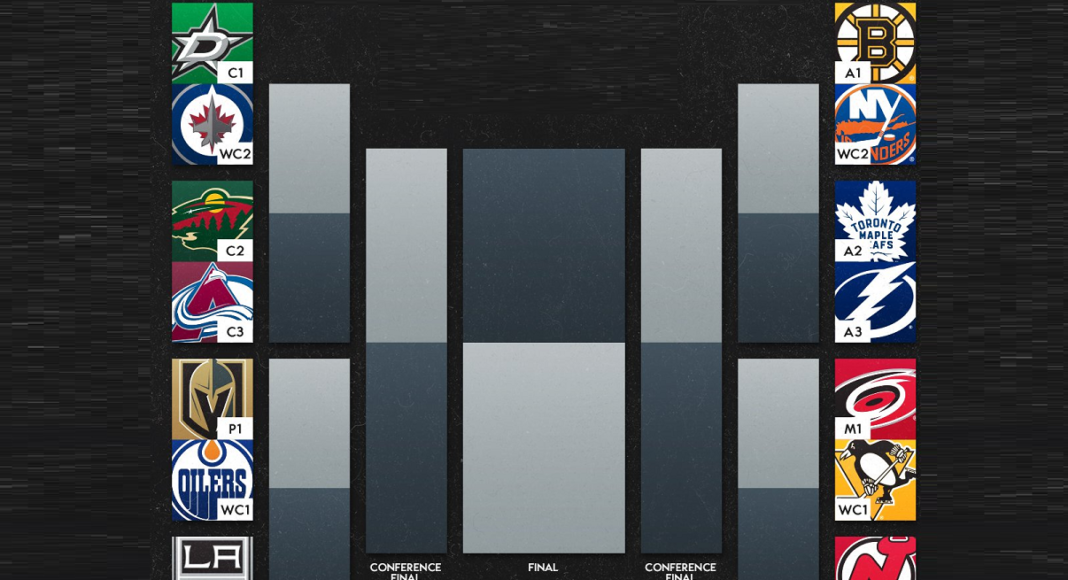This screenshot has height=580, width=1068.
Task: Open the dark slot below Hurricanes-Penguins winner slot
Action: (779, 534)
